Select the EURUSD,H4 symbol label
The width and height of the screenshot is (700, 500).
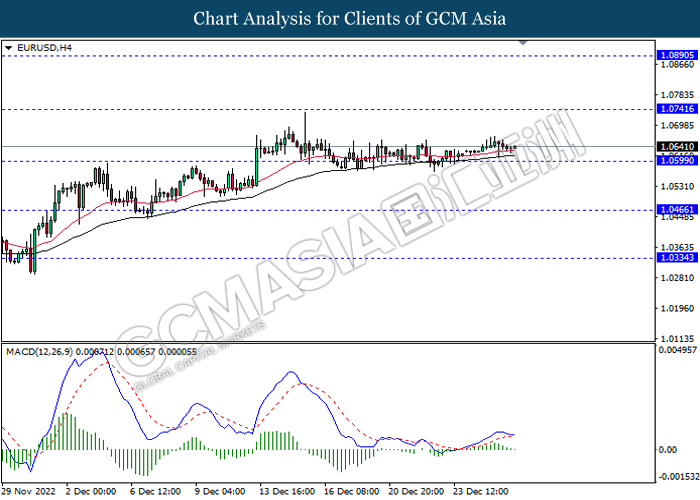point(44,47)
